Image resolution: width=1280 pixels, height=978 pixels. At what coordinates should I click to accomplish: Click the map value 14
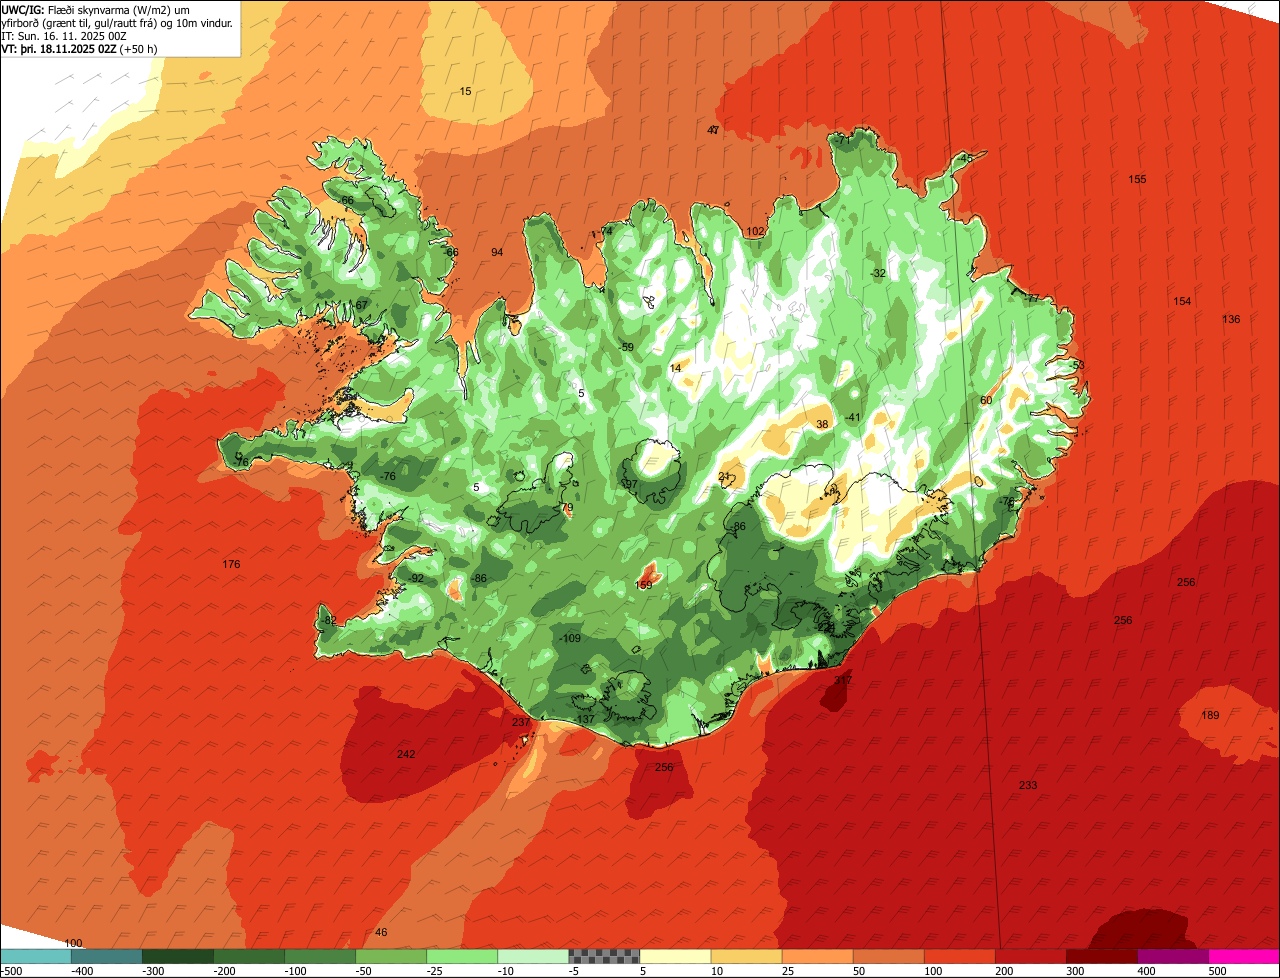(675, 369)
